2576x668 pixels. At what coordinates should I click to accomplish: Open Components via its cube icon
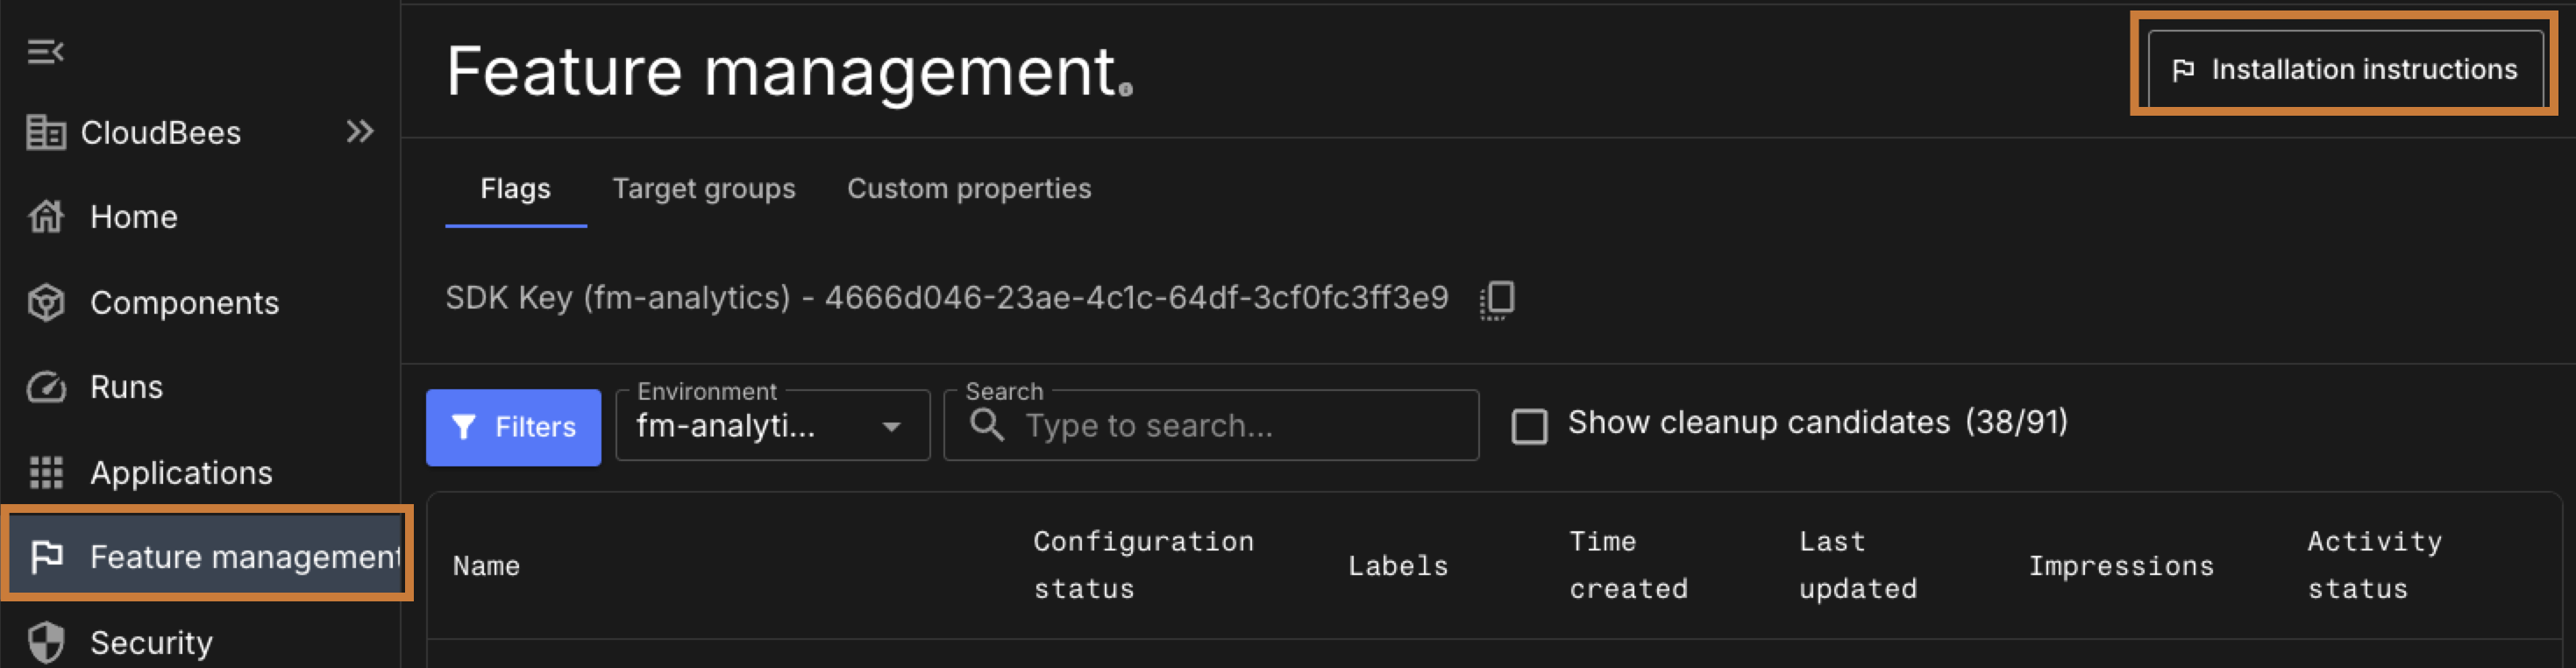coord(46,302)
